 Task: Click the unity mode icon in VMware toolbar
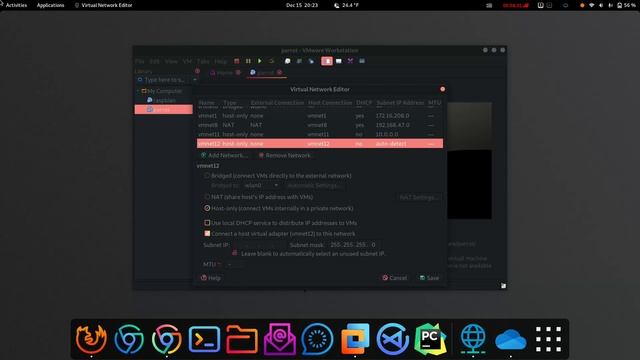click(x=350, y=61)
